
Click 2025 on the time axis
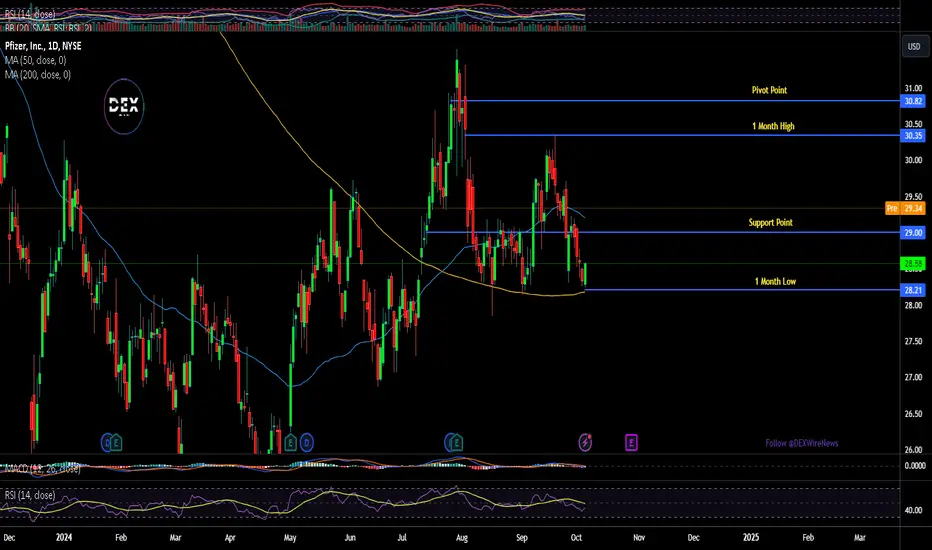(x=751, y=537)
